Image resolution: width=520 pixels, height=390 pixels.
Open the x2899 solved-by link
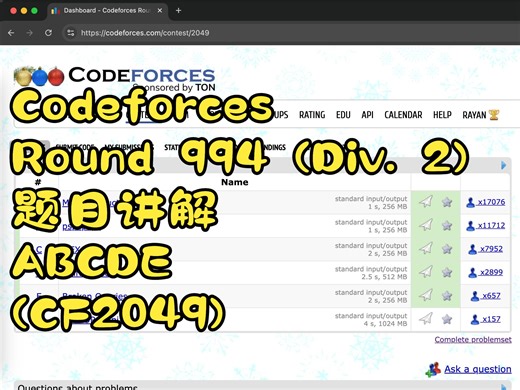coord(491,272)
